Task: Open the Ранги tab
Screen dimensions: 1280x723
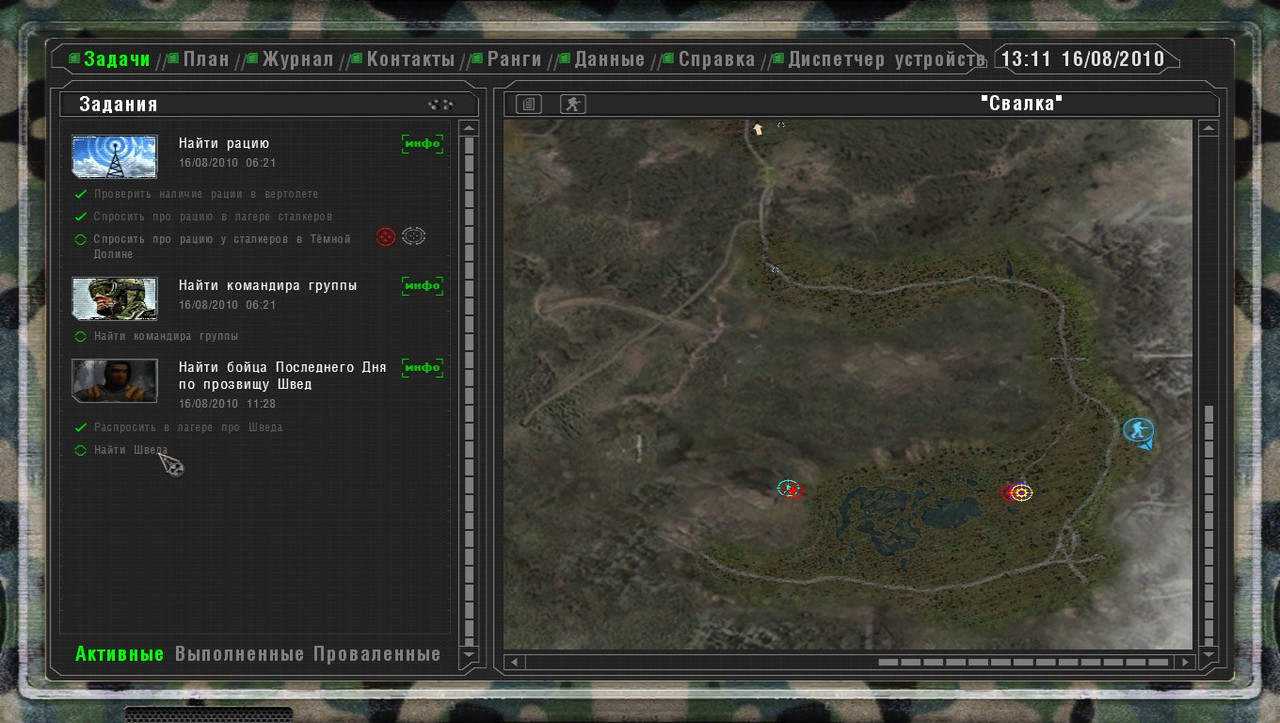Action: (x=514, y=59)
